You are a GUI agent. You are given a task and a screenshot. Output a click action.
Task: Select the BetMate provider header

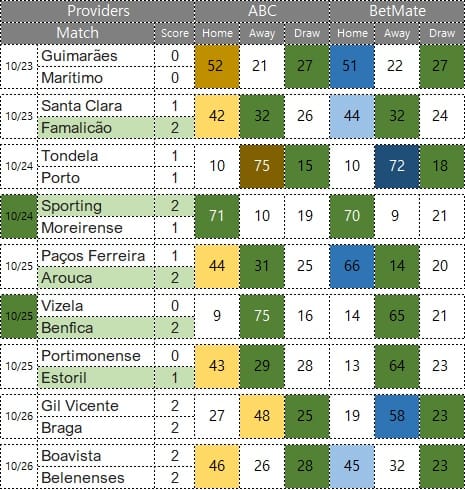tap(397, 11)
